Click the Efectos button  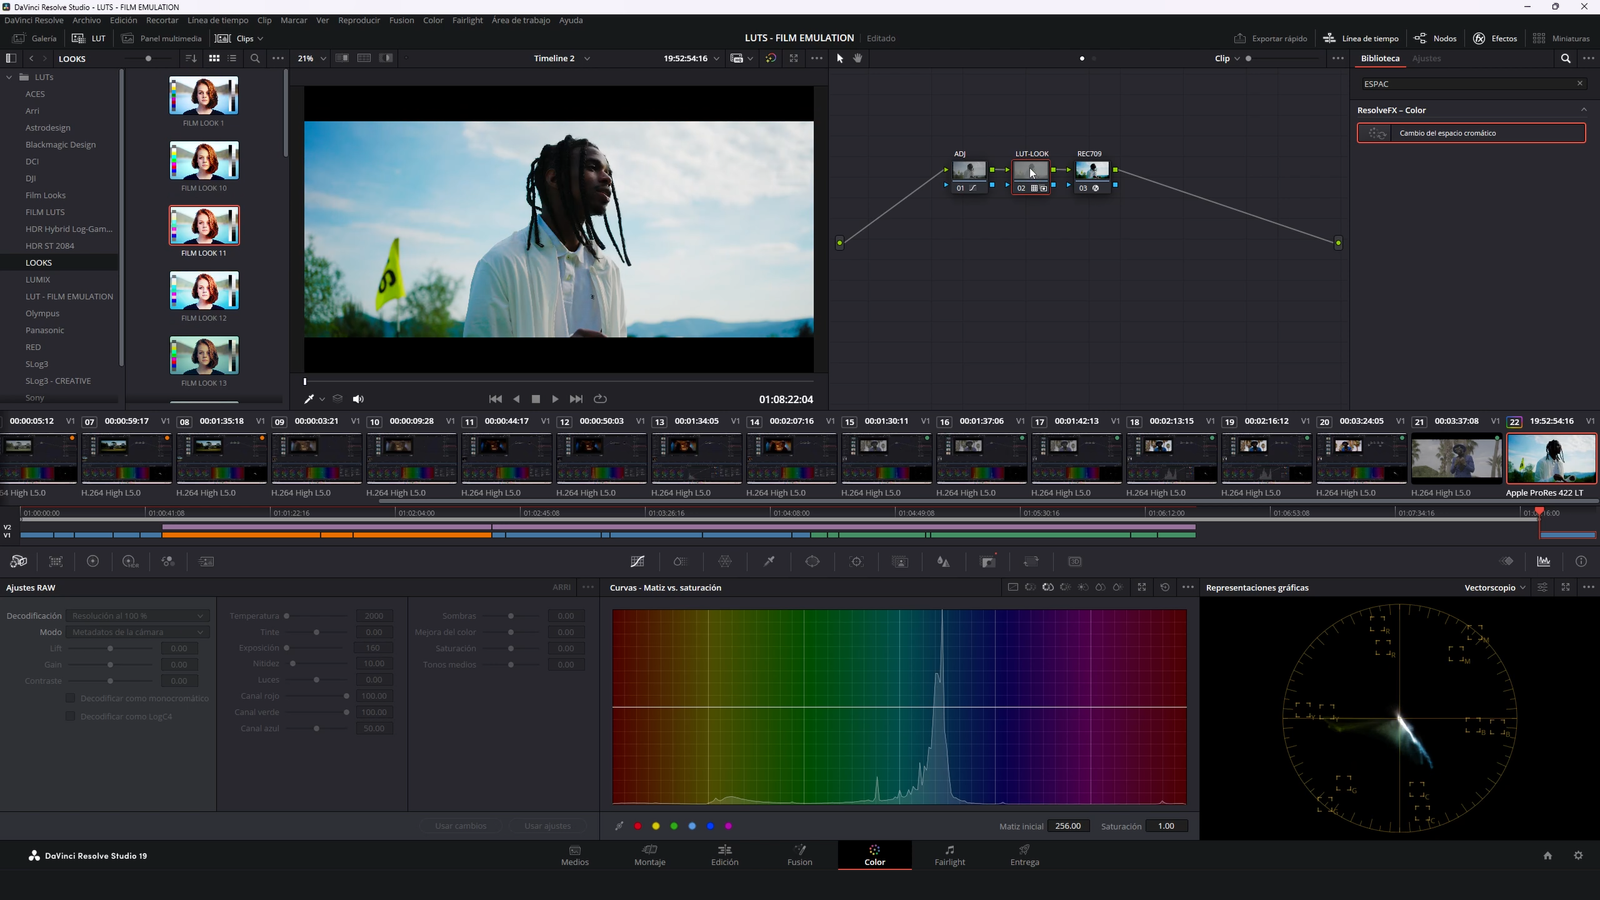[x=1495, y=39]
